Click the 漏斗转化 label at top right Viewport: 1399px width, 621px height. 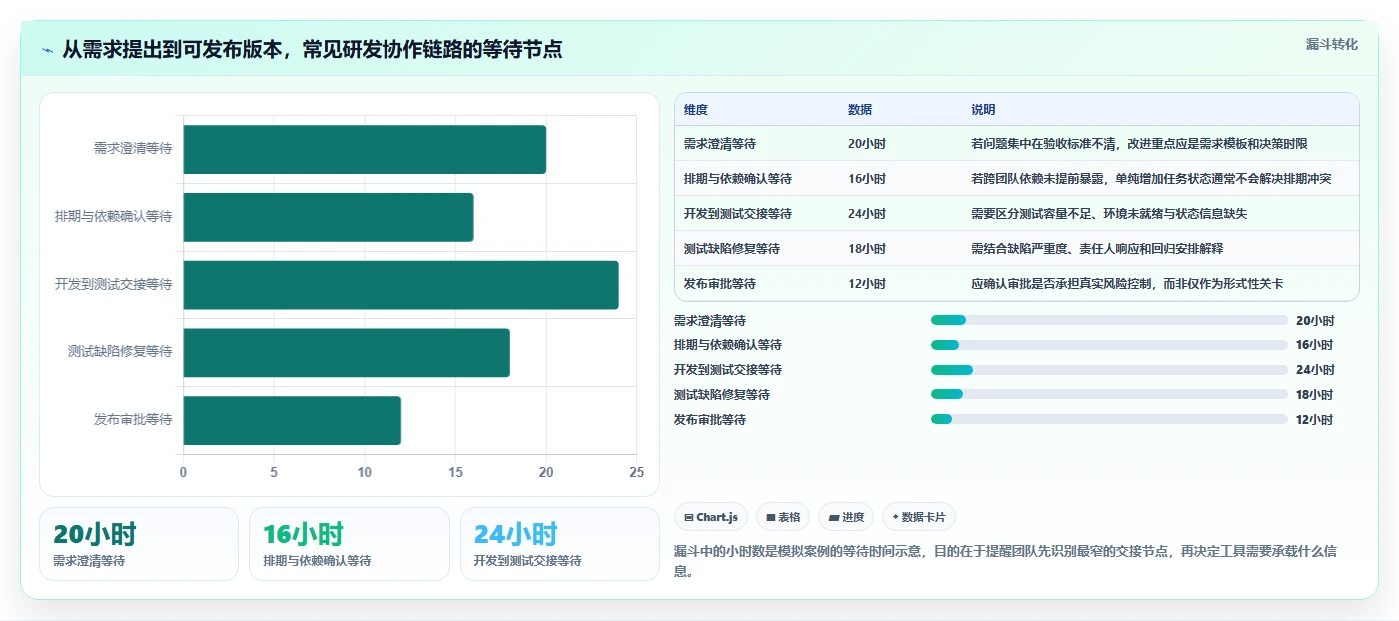(x=1331, y=45)
